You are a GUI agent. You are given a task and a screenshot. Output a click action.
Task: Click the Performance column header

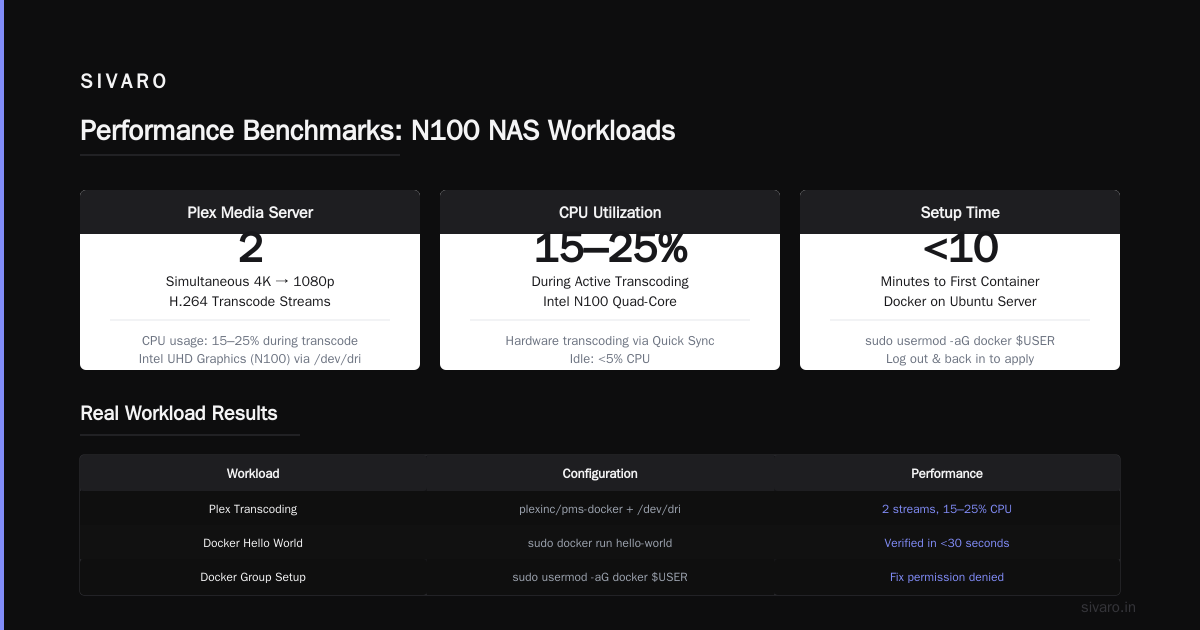coord(947,474)
